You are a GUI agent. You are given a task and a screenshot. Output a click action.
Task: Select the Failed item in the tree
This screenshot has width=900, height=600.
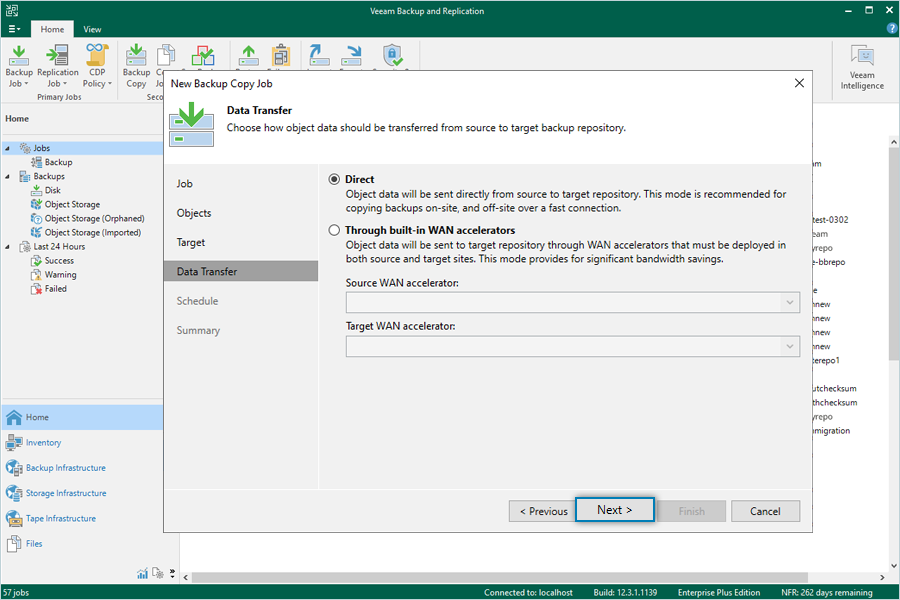tap(56, 289)
